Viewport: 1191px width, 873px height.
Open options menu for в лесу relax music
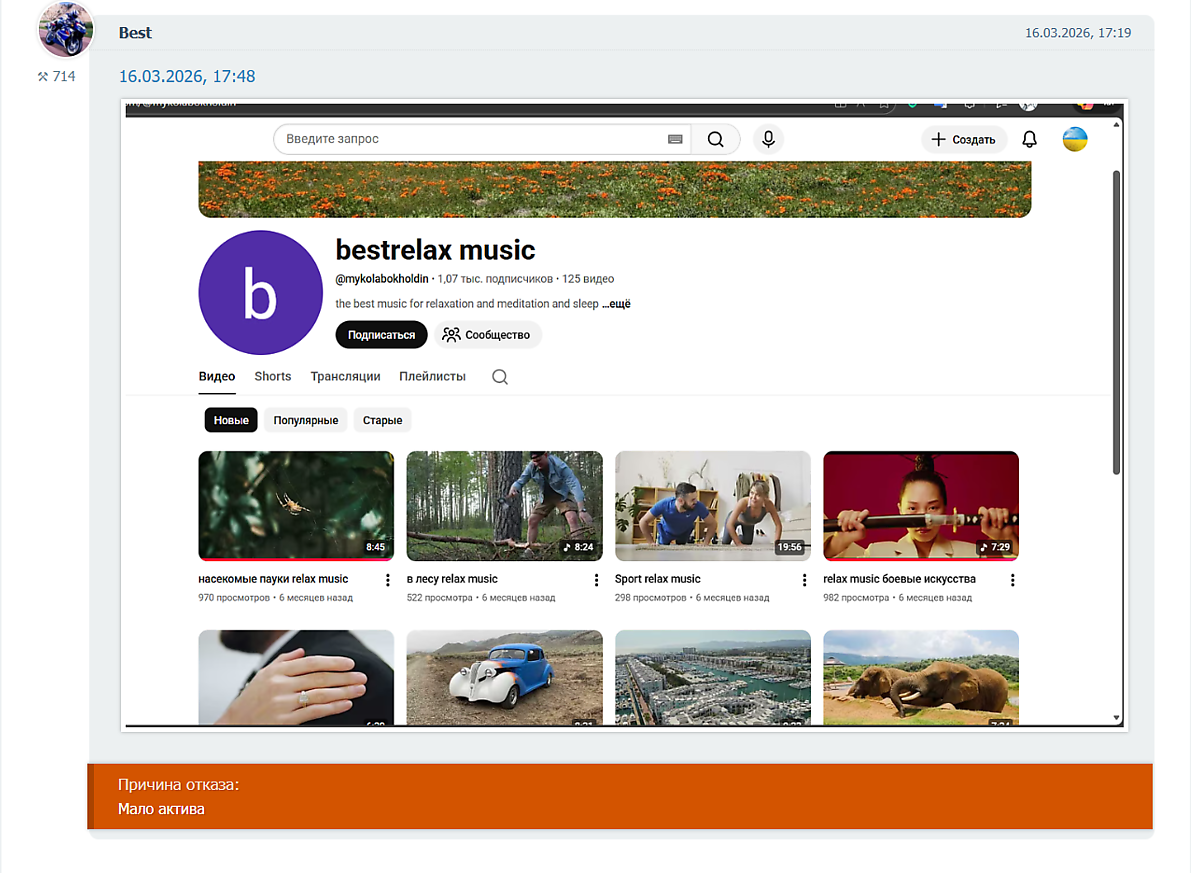596,580
